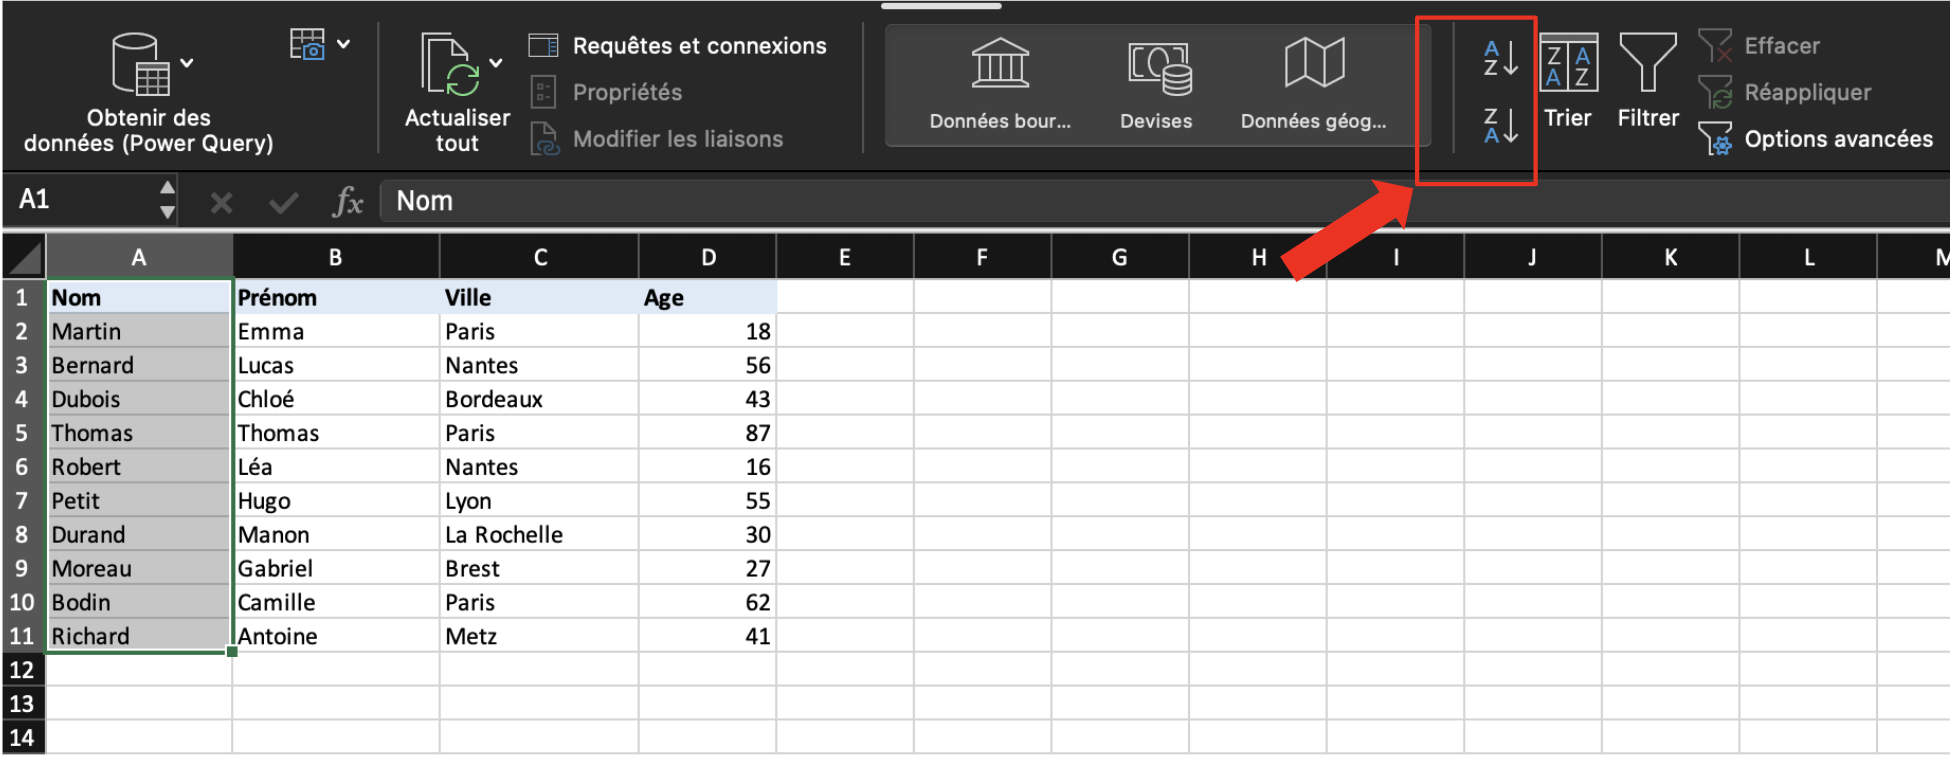Click cell containing Bordeaux
This screenshot has width=1950, height=760.
click(539, 399)
